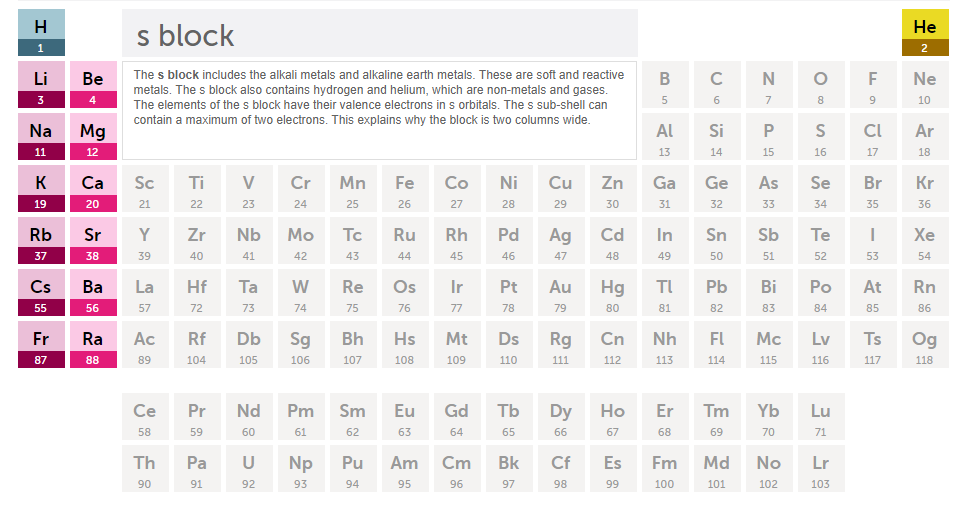Click the s block description text
This screenshot has height=508, width=963.
378,97
